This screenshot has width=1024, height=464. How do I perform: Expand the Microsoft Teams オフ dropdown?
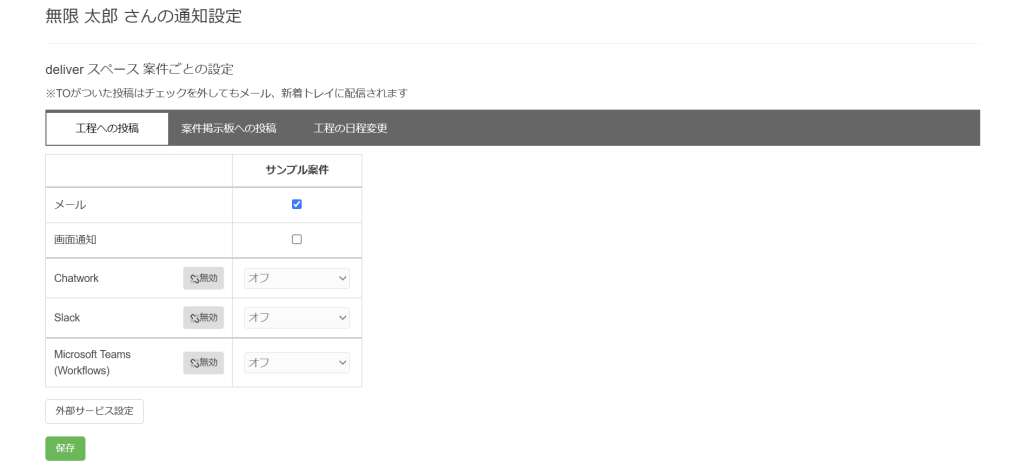(297, 363)
